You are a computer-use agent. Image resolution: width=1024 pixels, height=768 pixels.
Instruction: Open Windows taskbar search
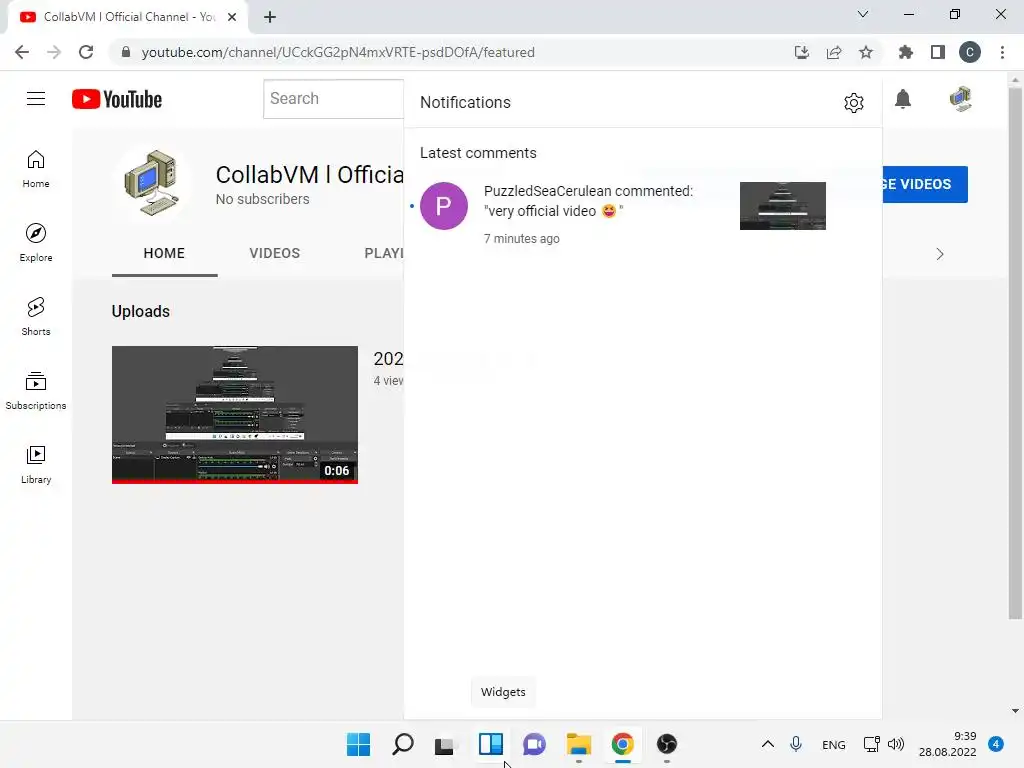pos(402,744)
